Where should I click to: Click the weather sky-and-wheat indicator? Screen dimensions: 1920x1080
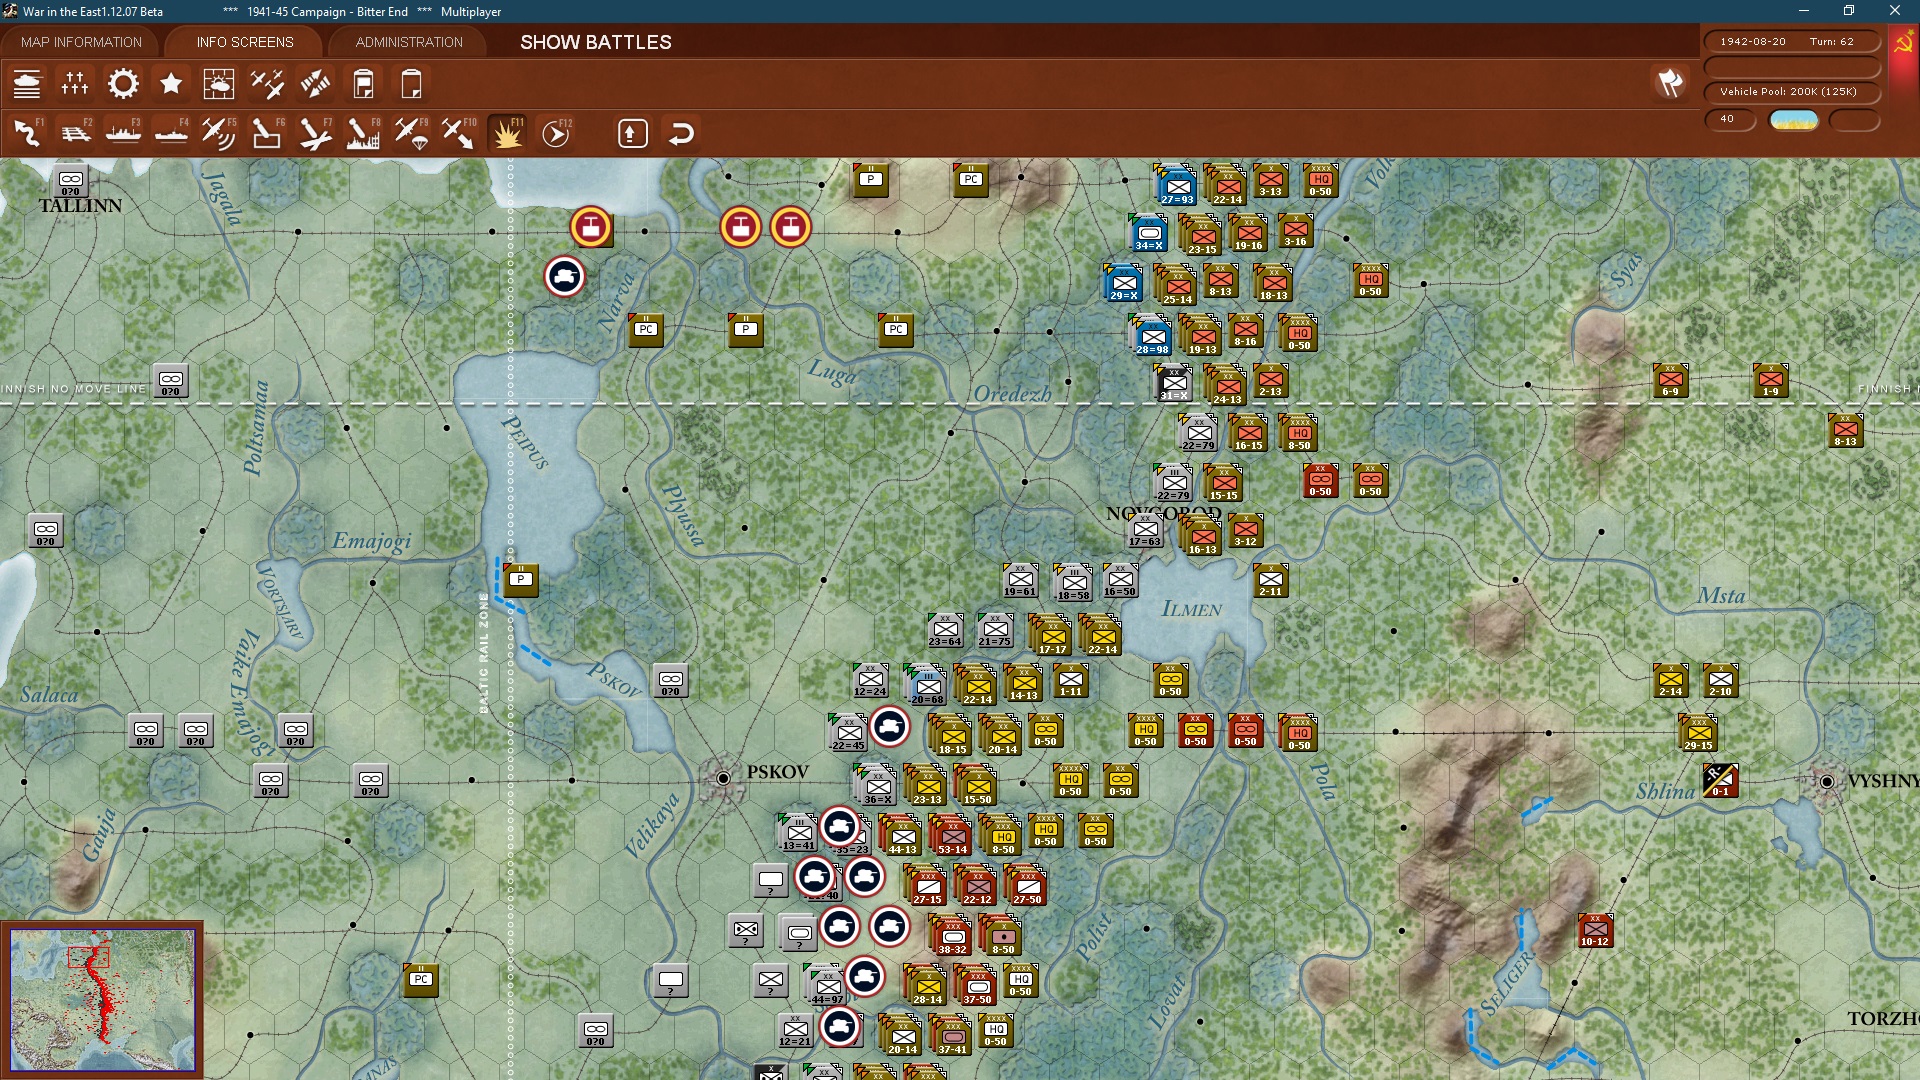[1794, 120]
